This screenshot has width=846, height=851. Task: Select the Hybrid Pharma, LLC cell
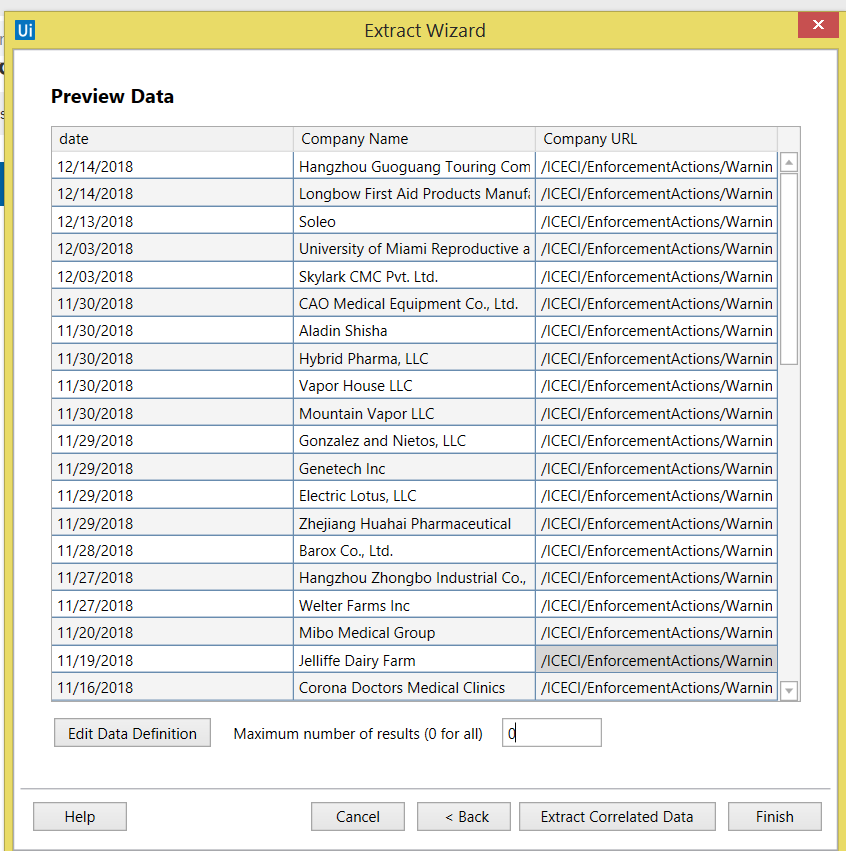point(414,358)
